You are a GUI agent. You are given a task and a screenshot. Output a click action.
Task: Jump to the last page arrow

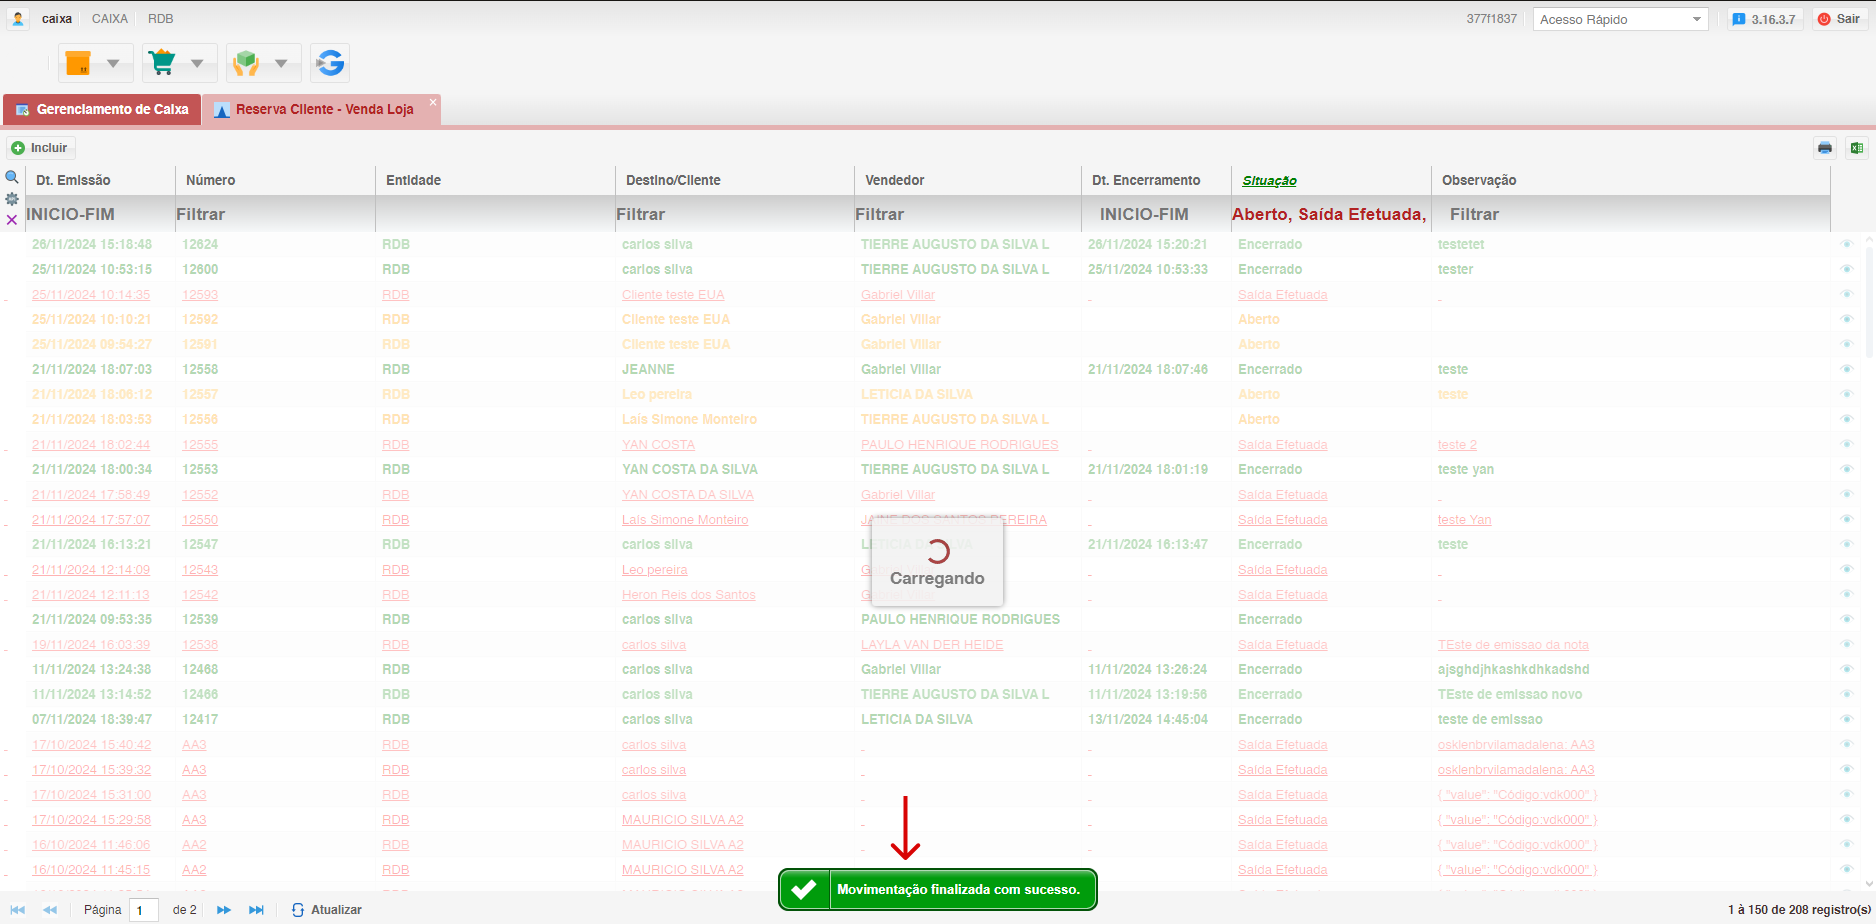[256, 910]
